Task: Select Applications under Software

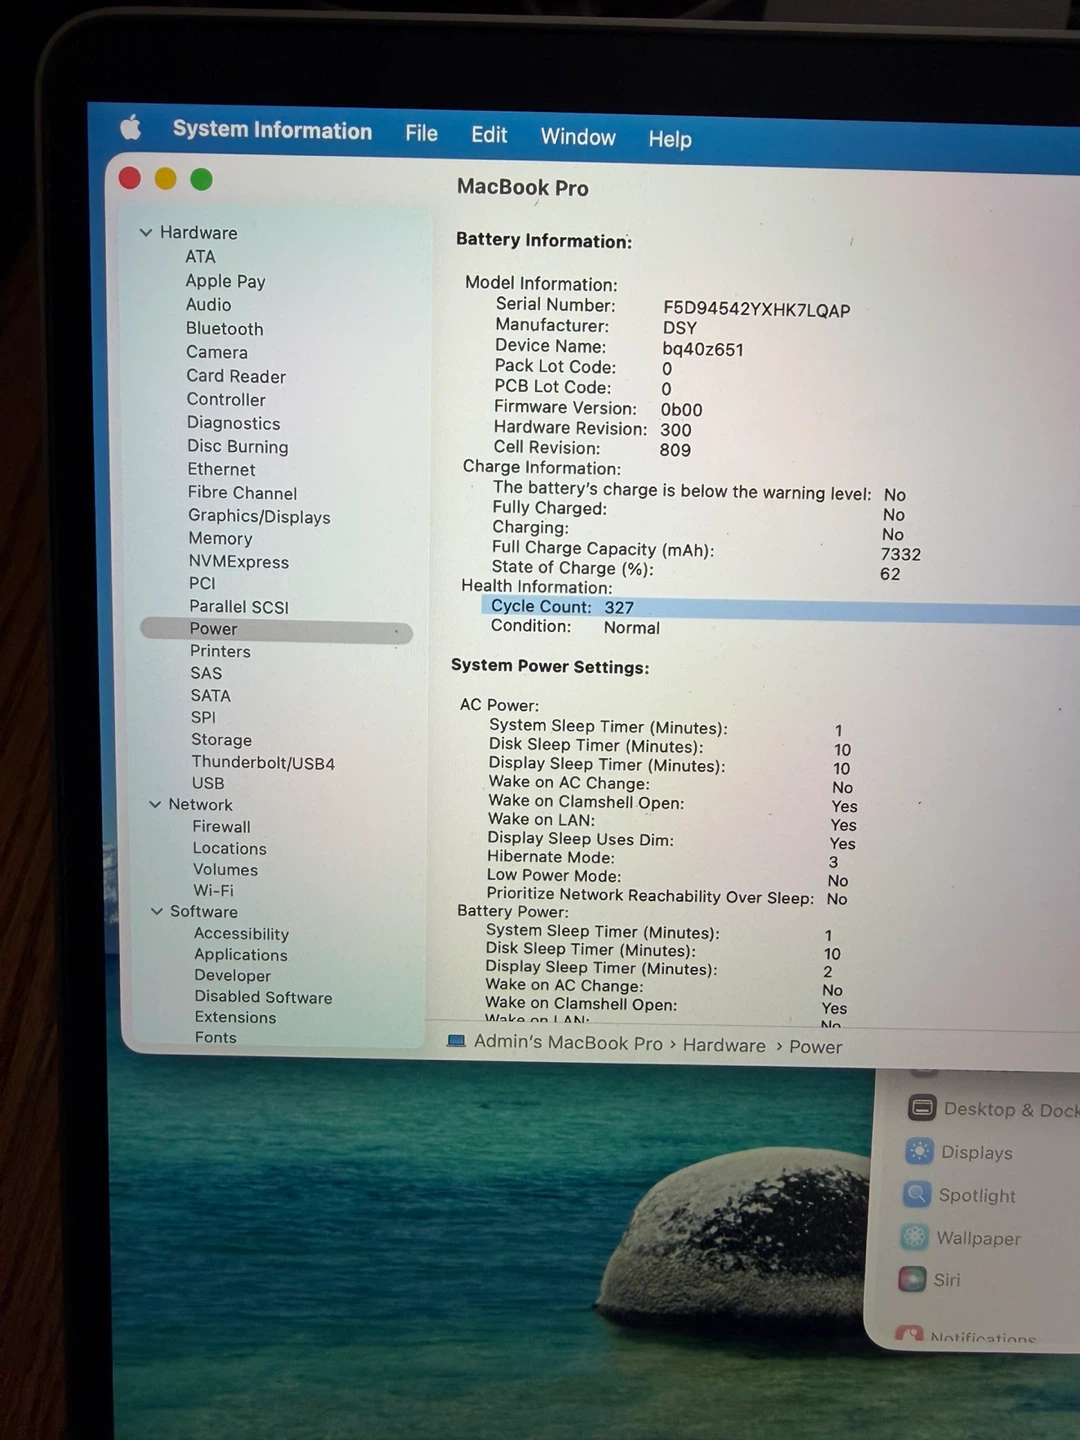Action: pyautogui.click(x=241, y=955)
